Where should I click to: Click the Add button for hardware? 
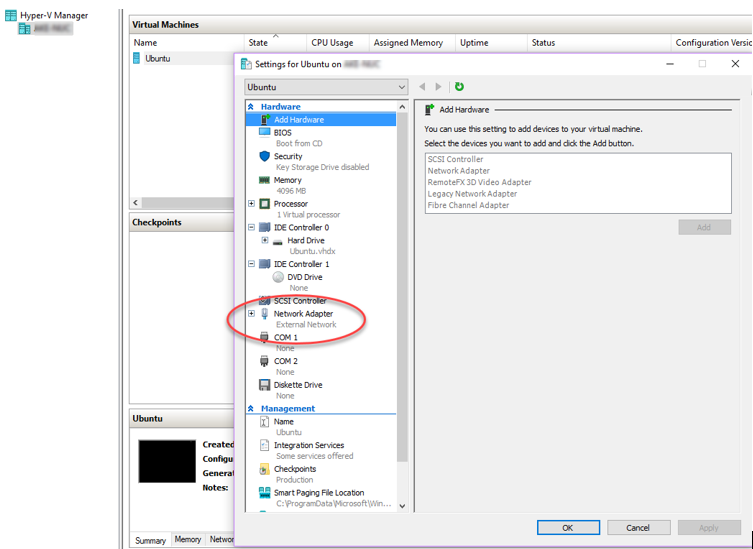tap(704, 227)
